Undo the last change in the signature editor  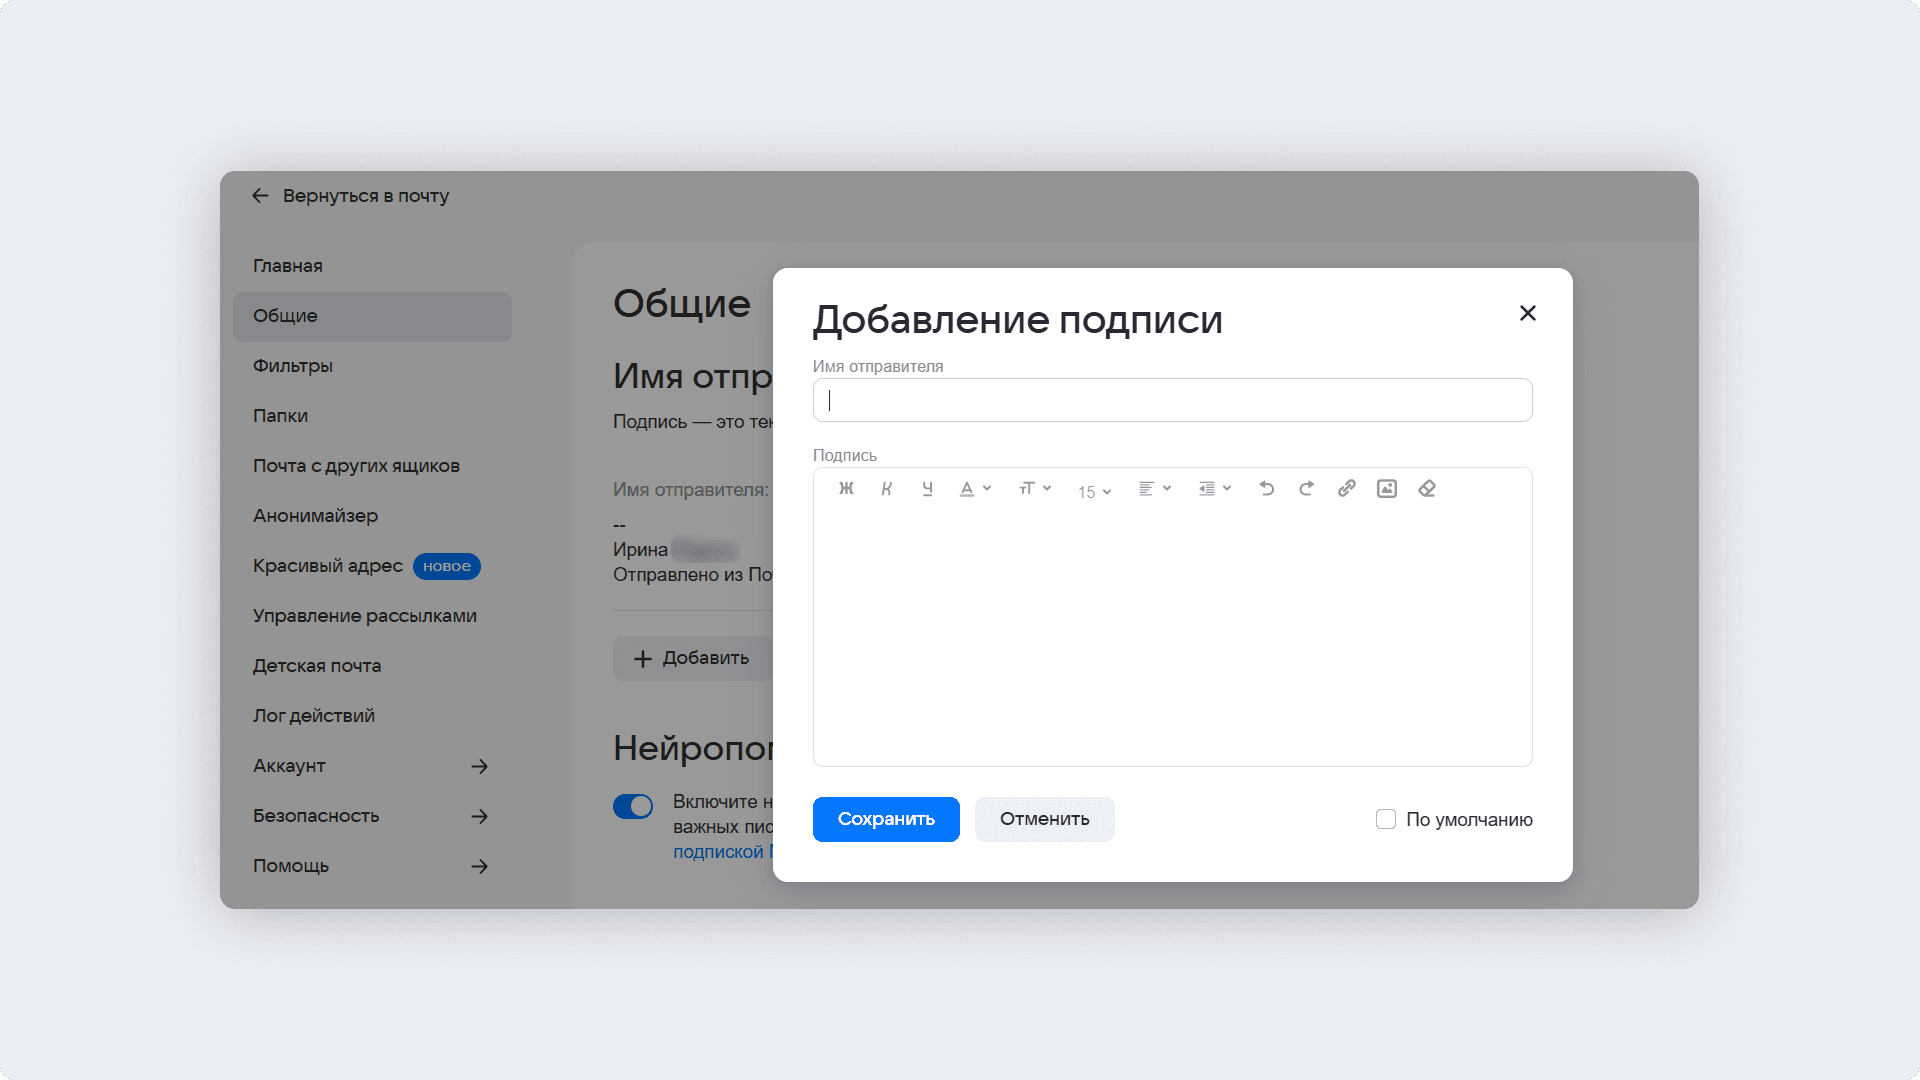click(x=1266, y=489)
